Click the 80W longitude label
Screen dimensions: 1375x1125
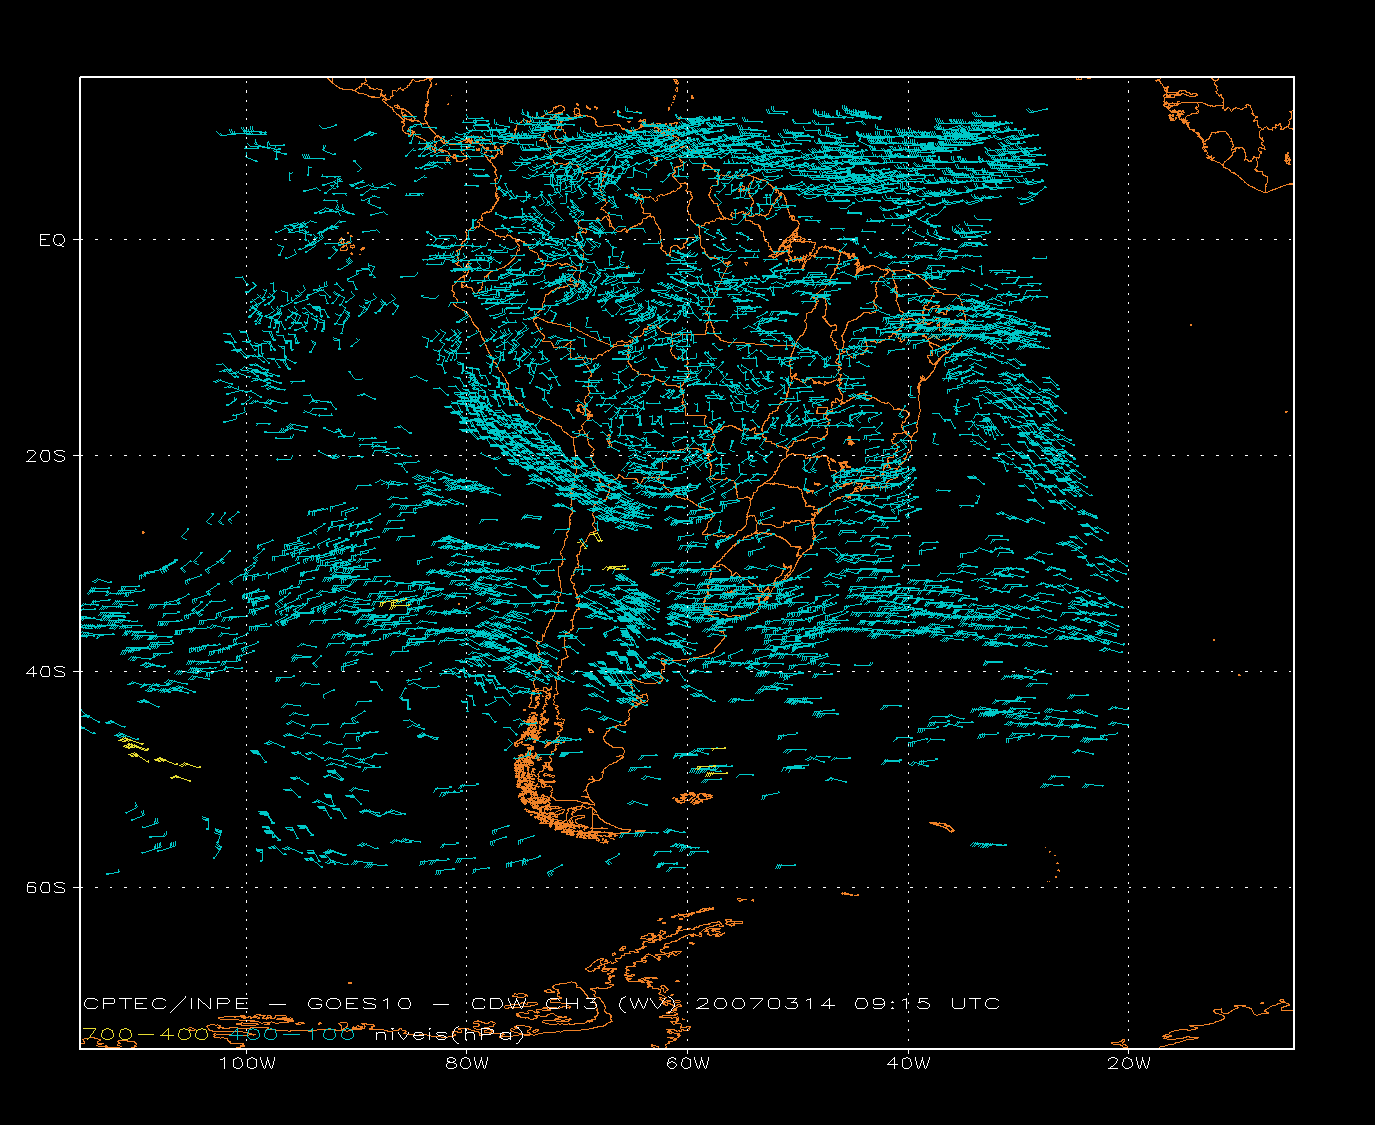pyautogui.click(x=467, y=1064)
